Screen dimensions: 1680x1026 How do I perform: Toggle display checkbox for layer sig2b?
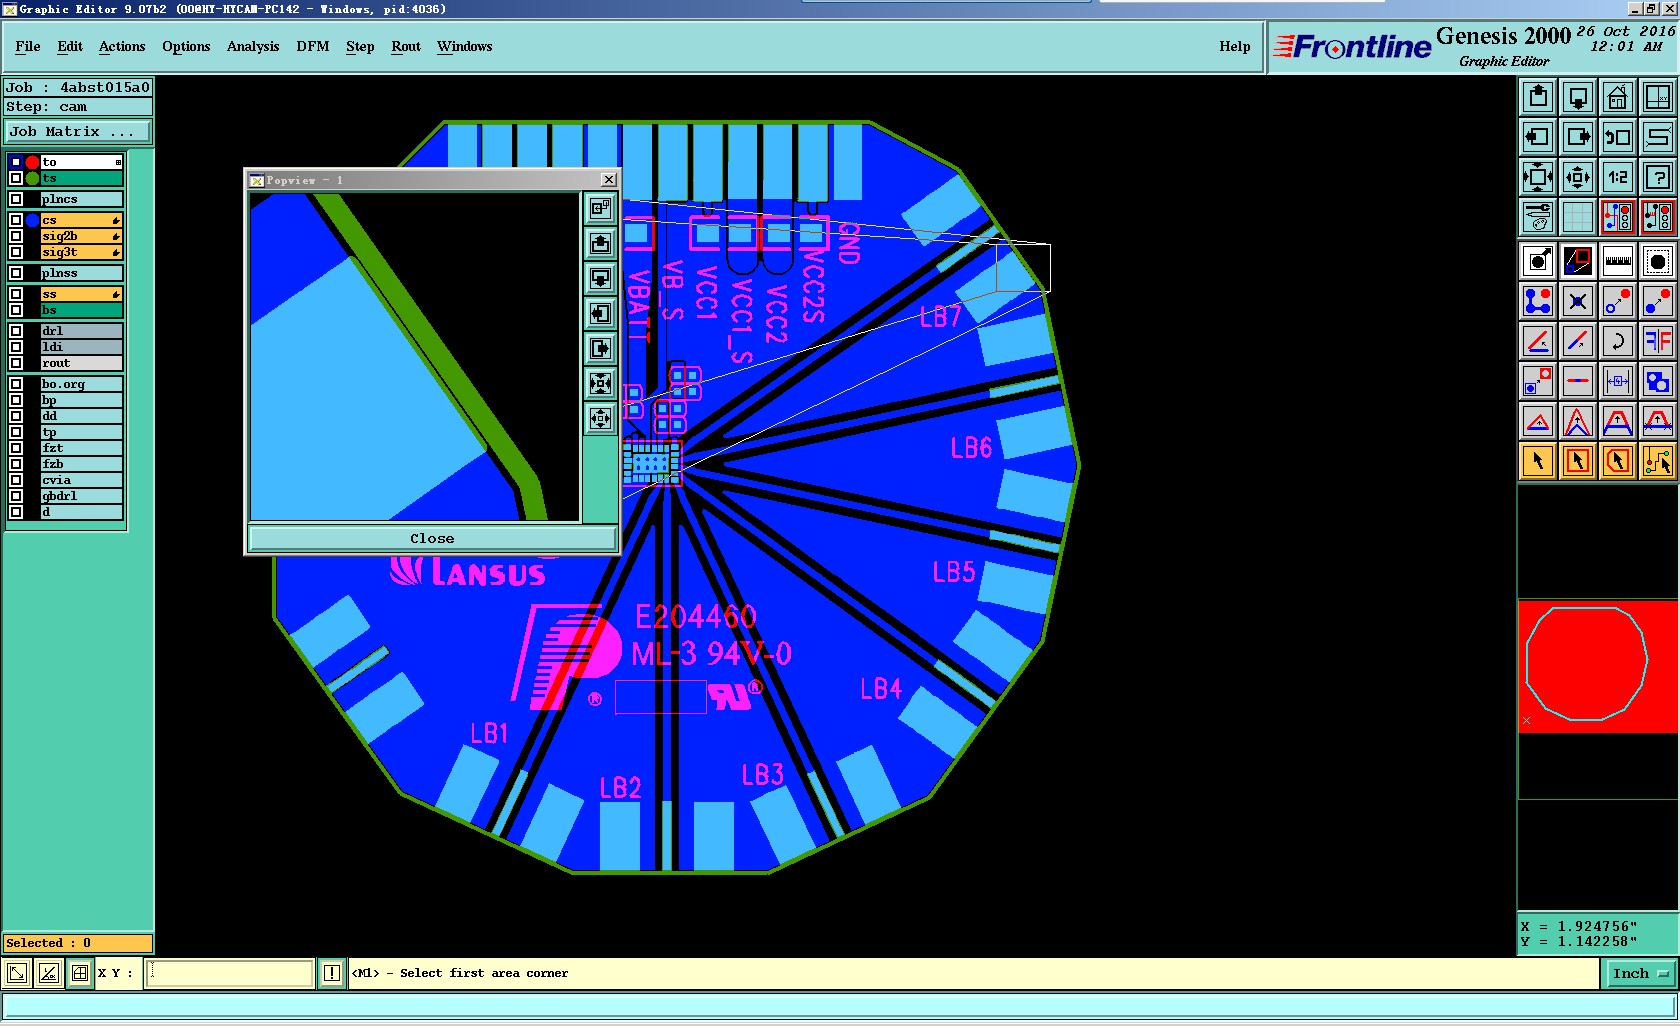[15, 236]
